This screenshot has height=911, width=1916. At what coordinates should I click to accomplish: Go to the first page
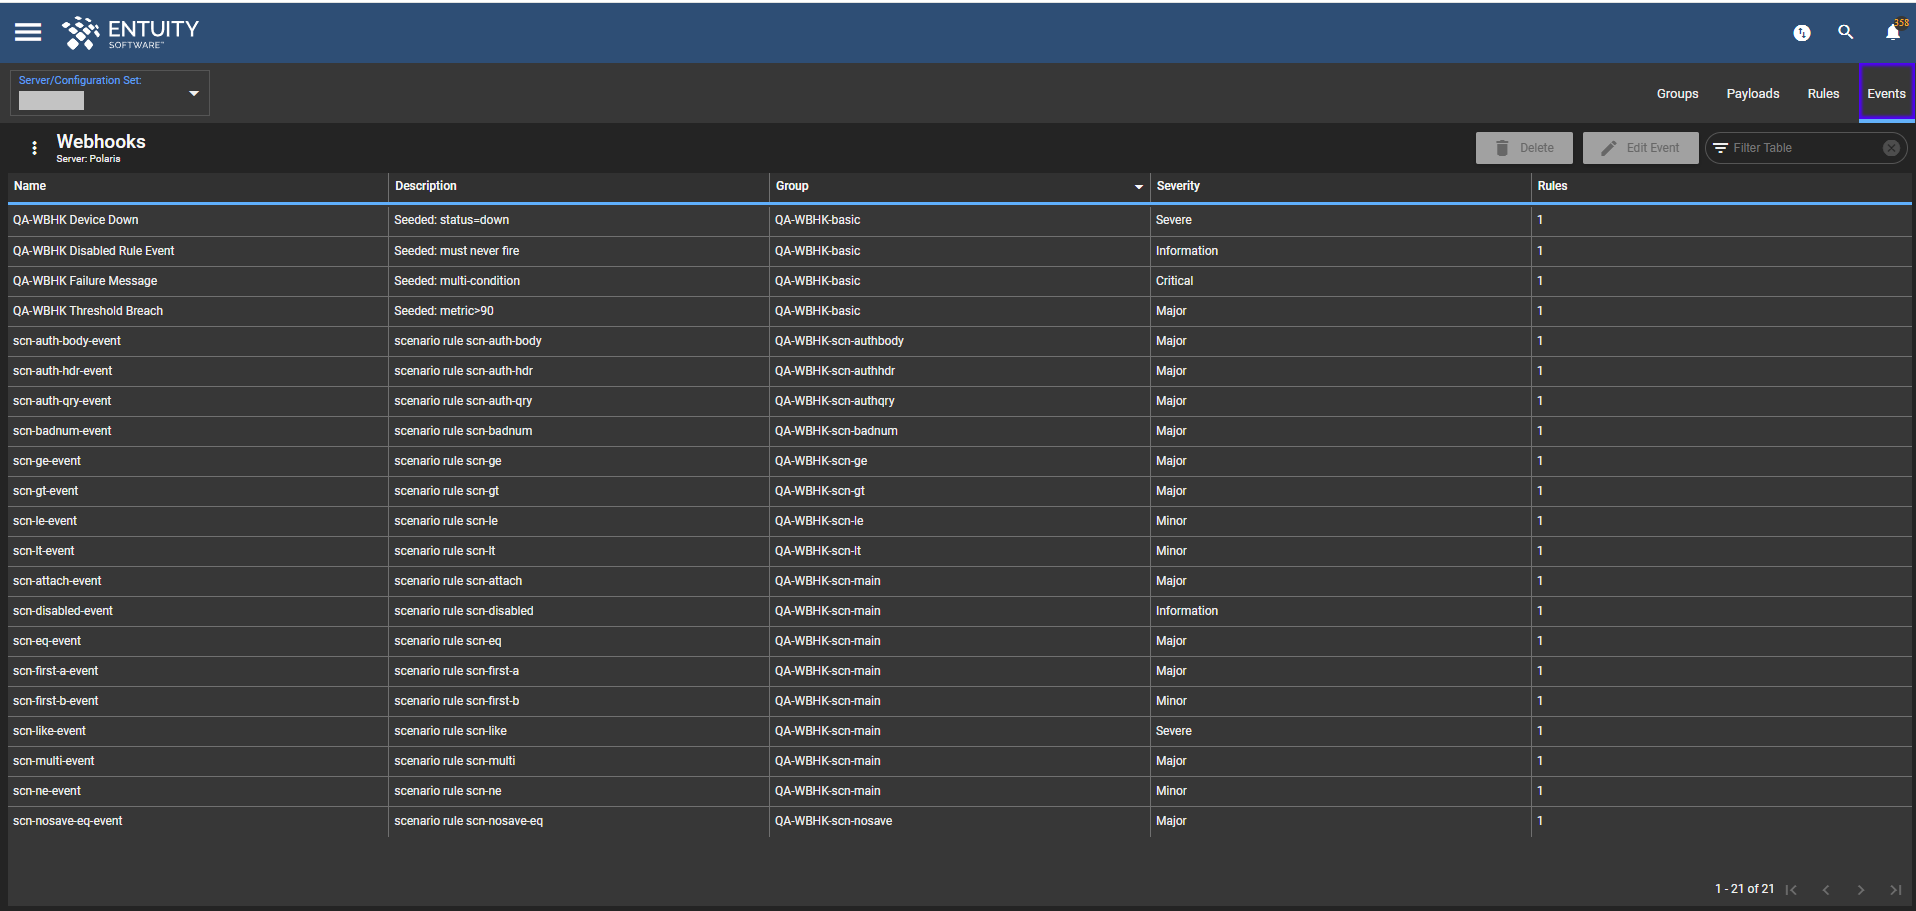(1791, 890)
